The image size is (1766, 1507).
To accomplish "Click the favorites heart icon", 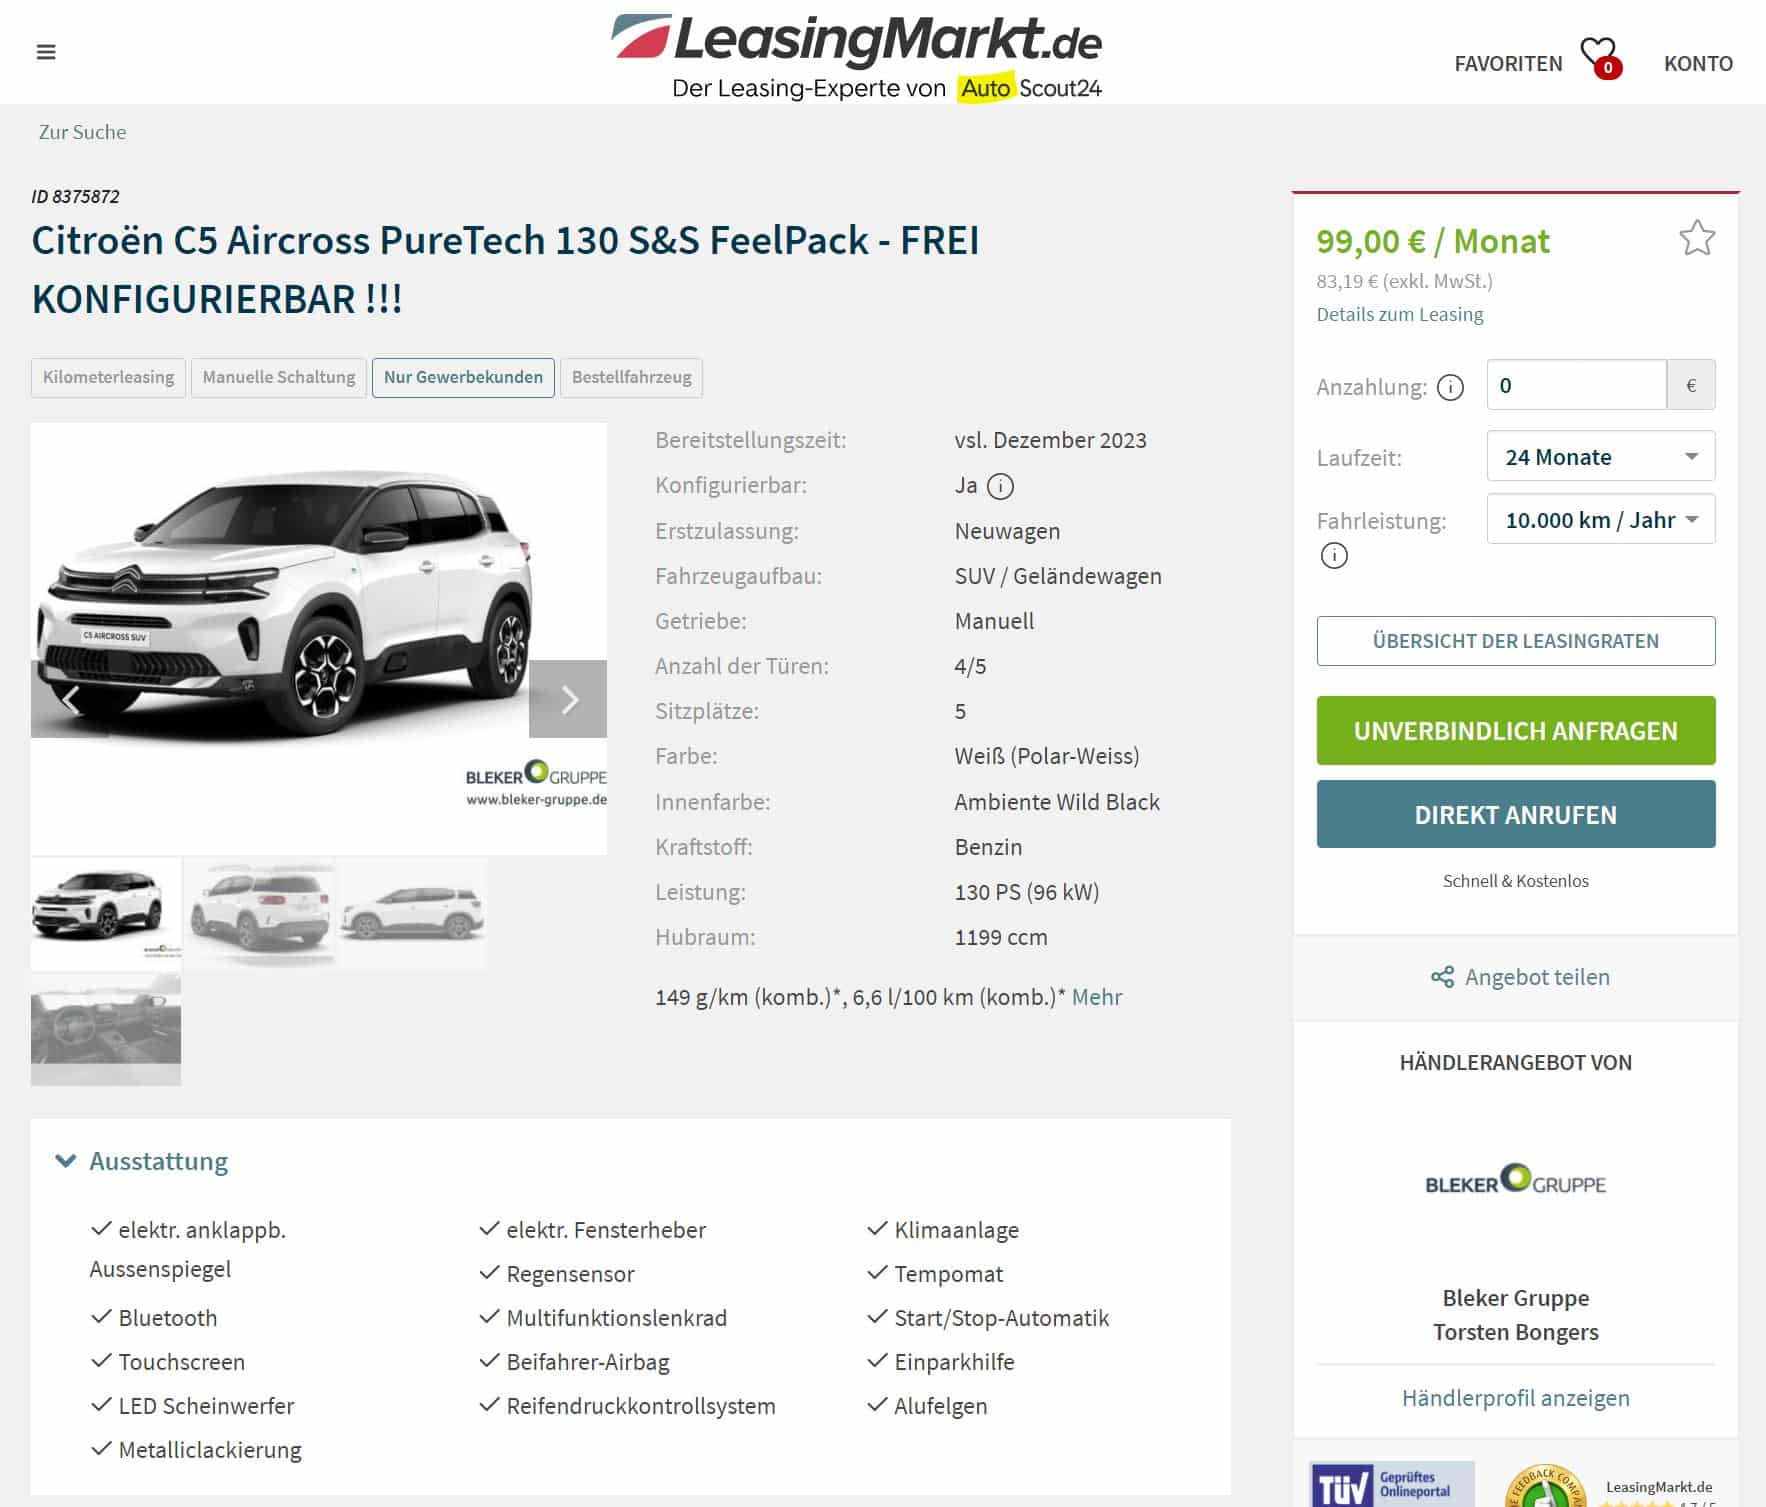I will [1598, 56].
